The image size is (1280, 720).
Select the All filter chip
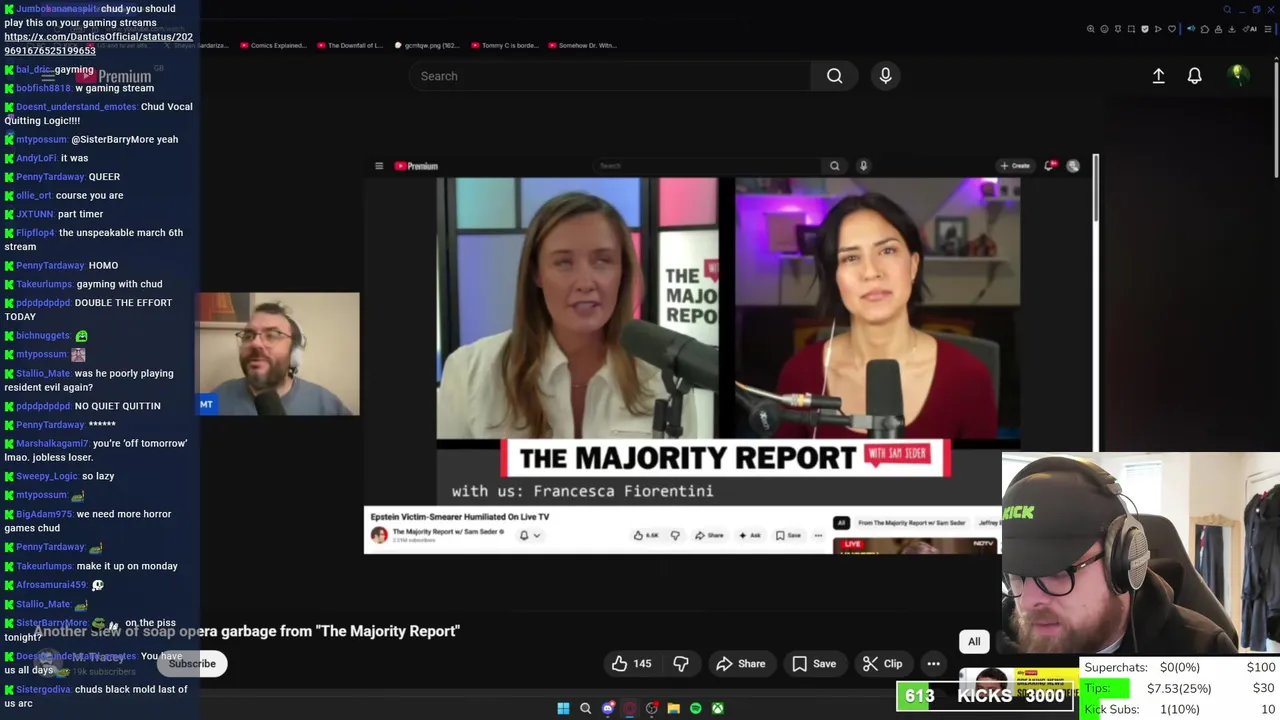click(974, 642)
